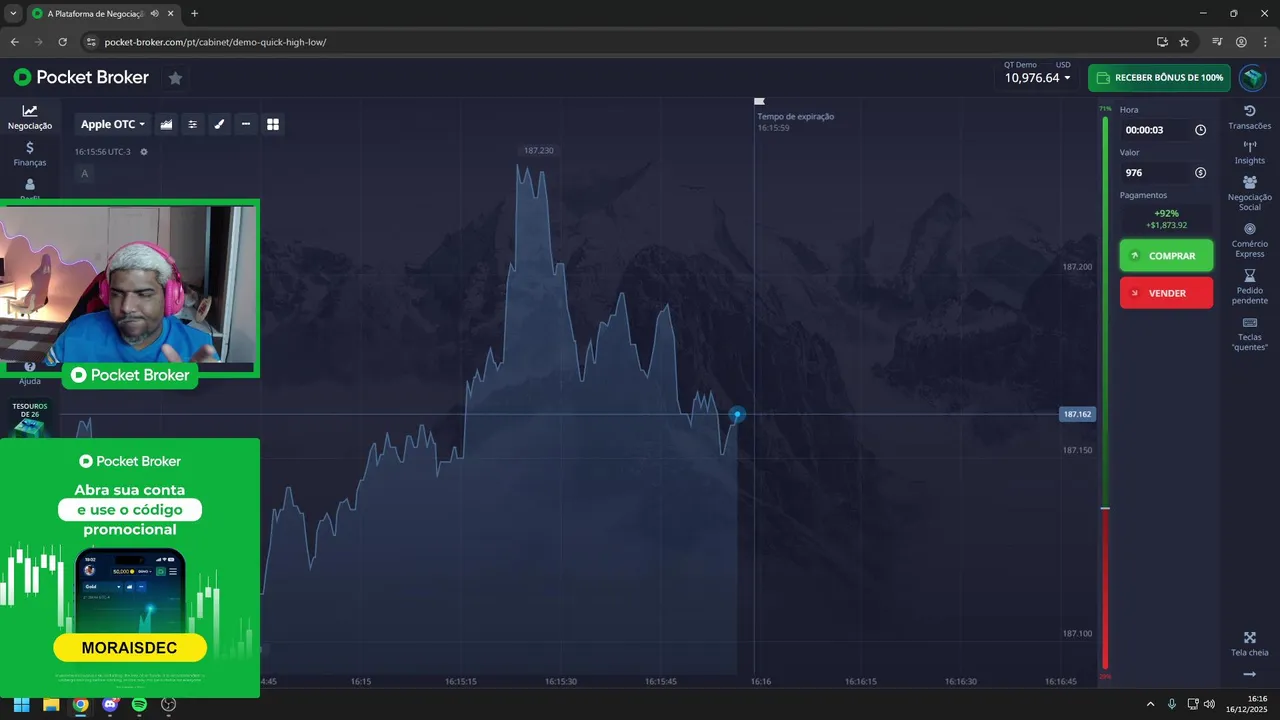Open the tab search dropdown arrow
The image size is (1280, 720).
[x=12, y=14]
